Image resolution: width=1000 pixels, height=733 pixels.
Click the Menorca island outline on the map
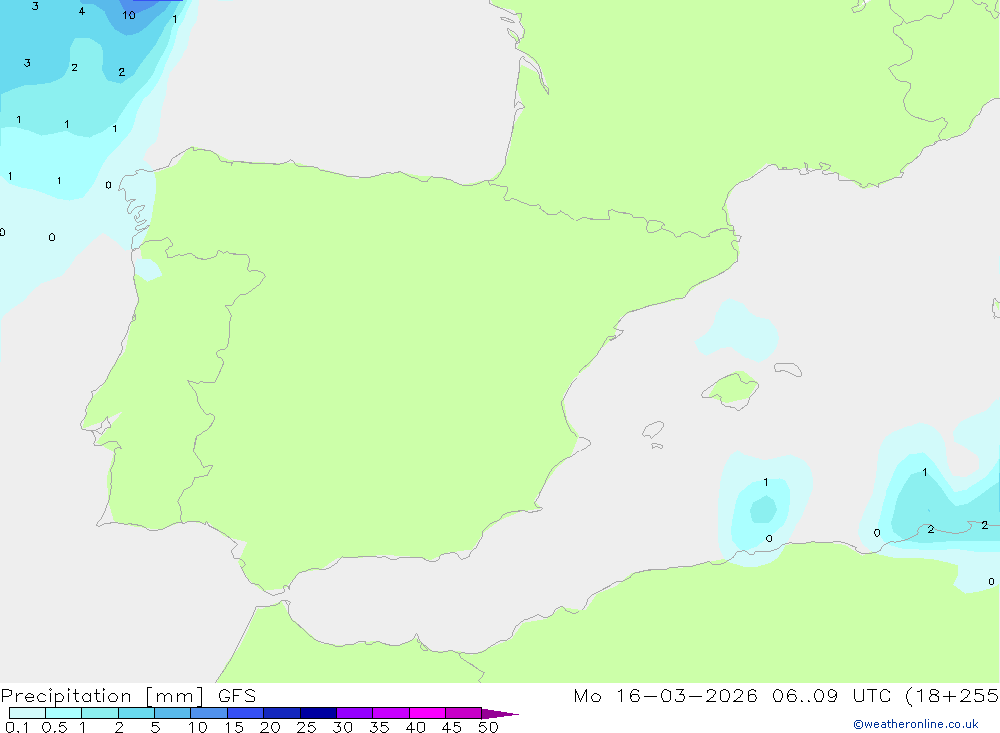[788, 369]
